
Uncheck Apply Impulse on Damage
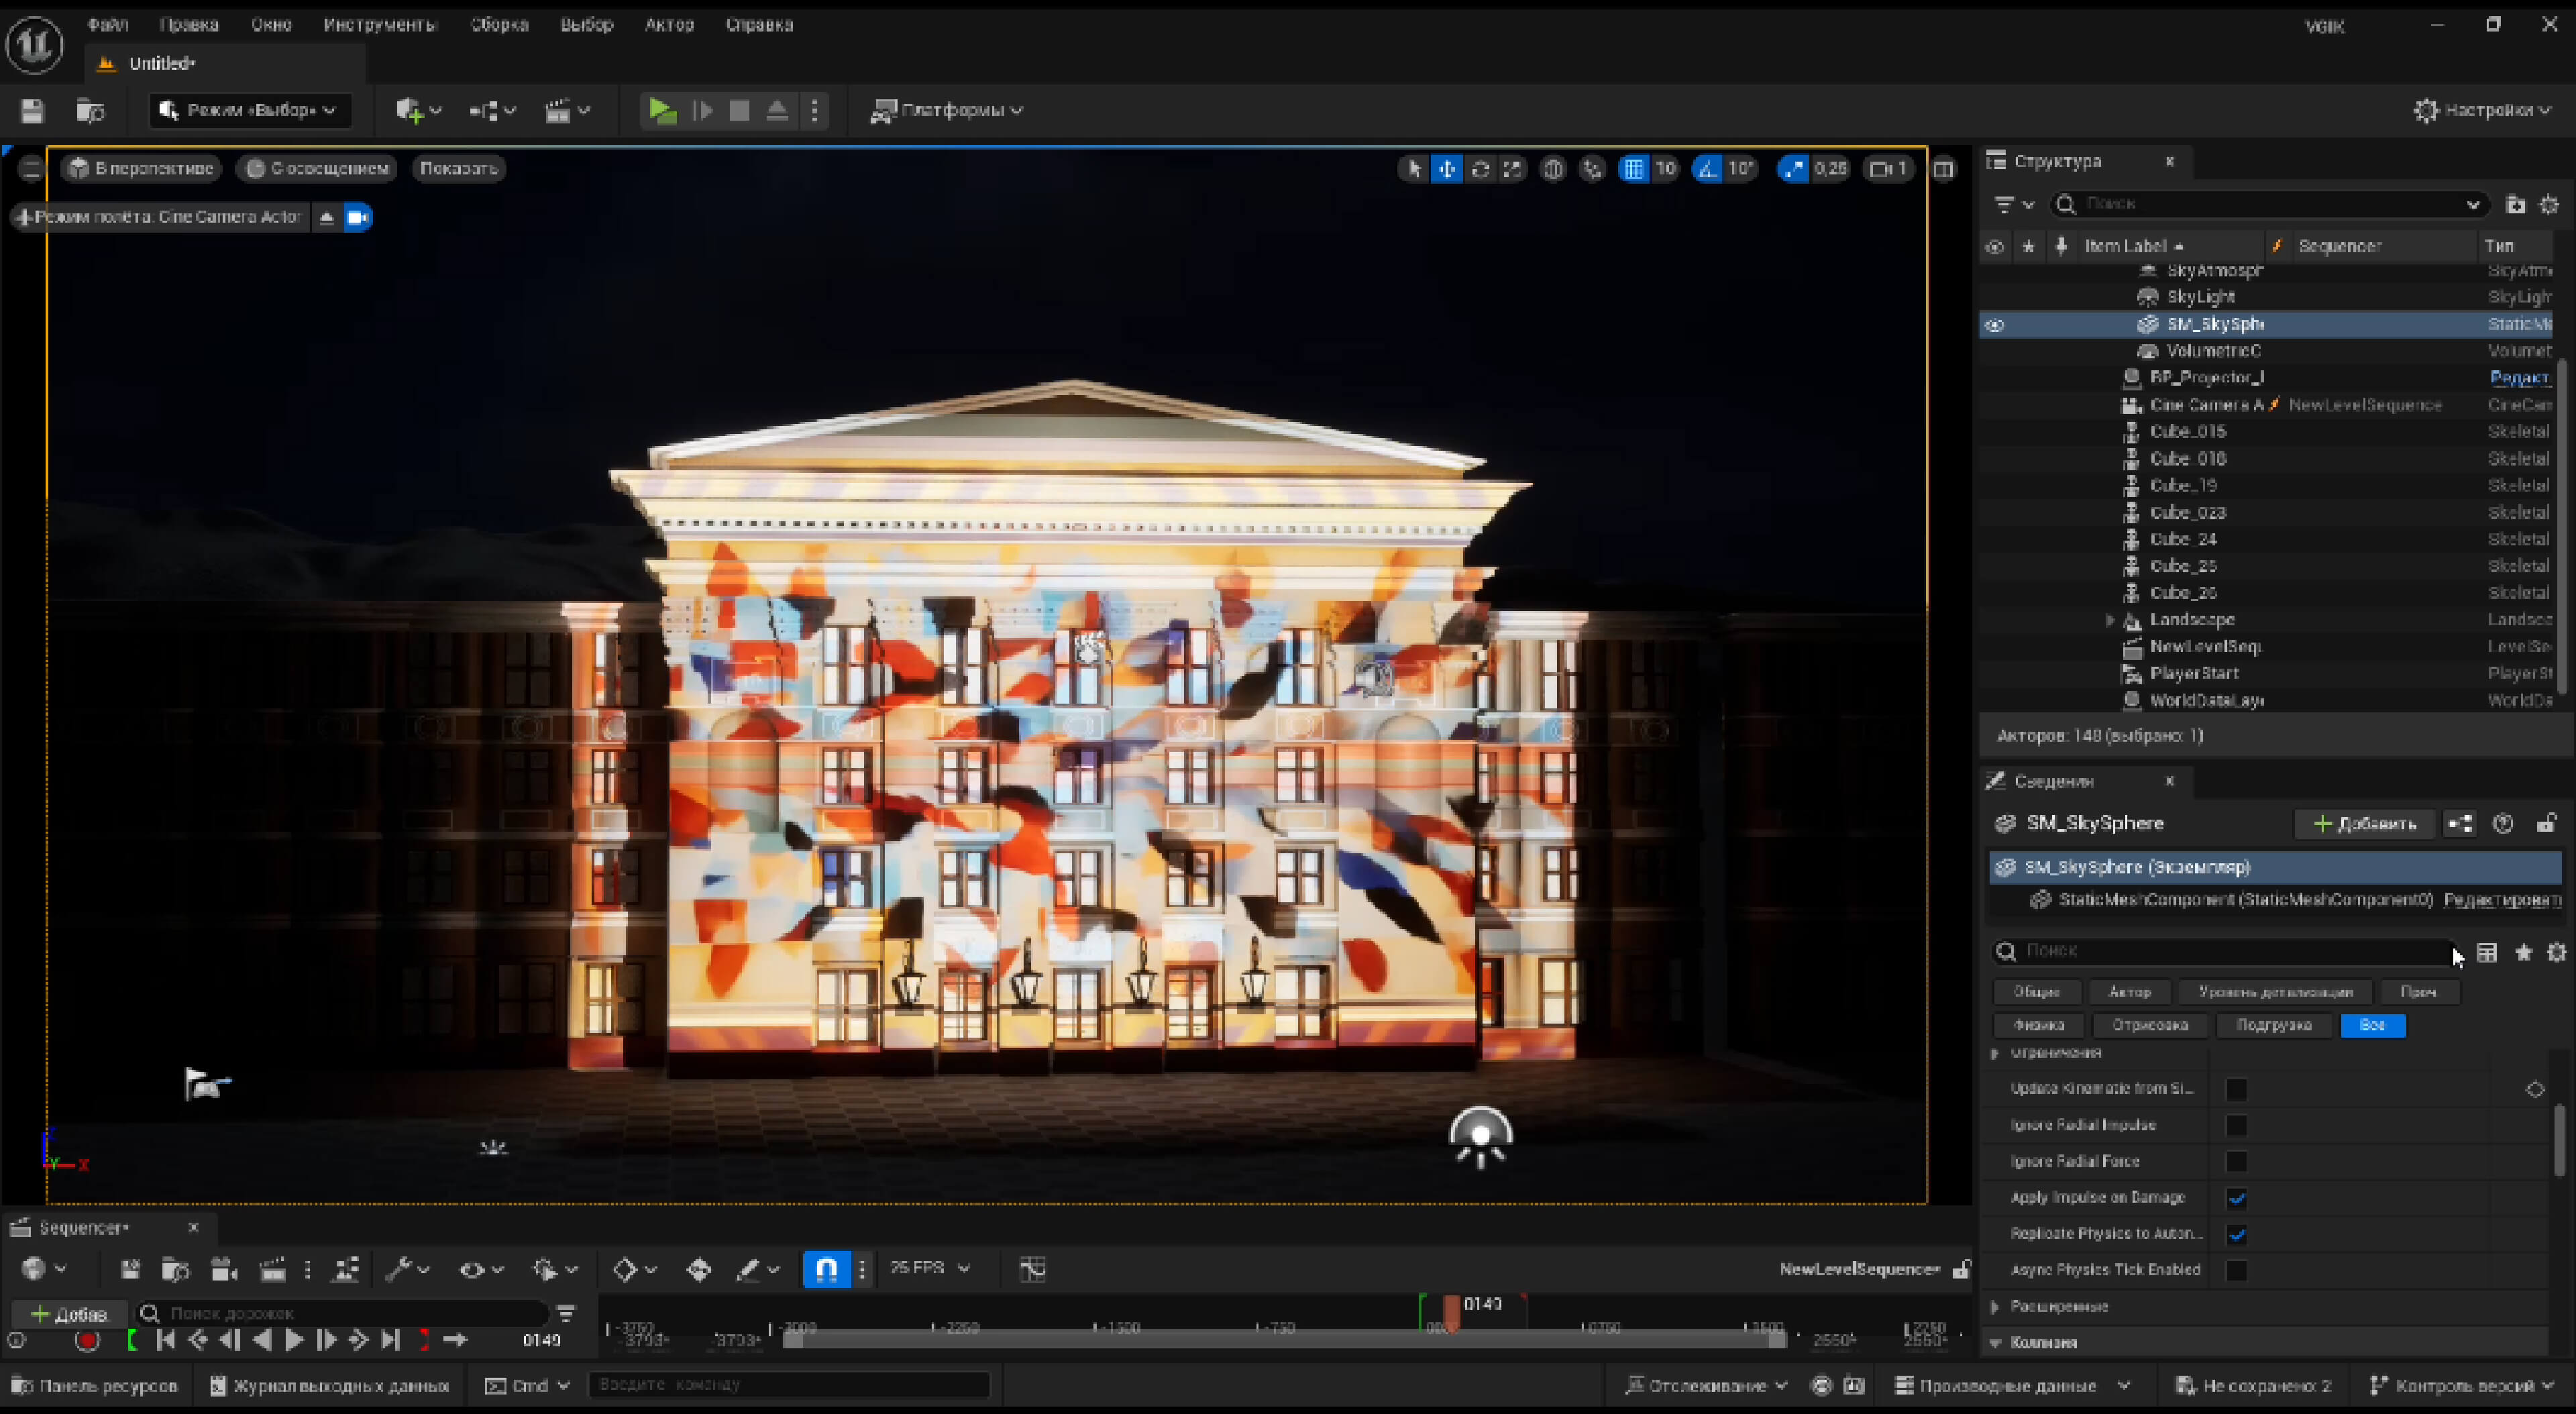[2236, 1198]
